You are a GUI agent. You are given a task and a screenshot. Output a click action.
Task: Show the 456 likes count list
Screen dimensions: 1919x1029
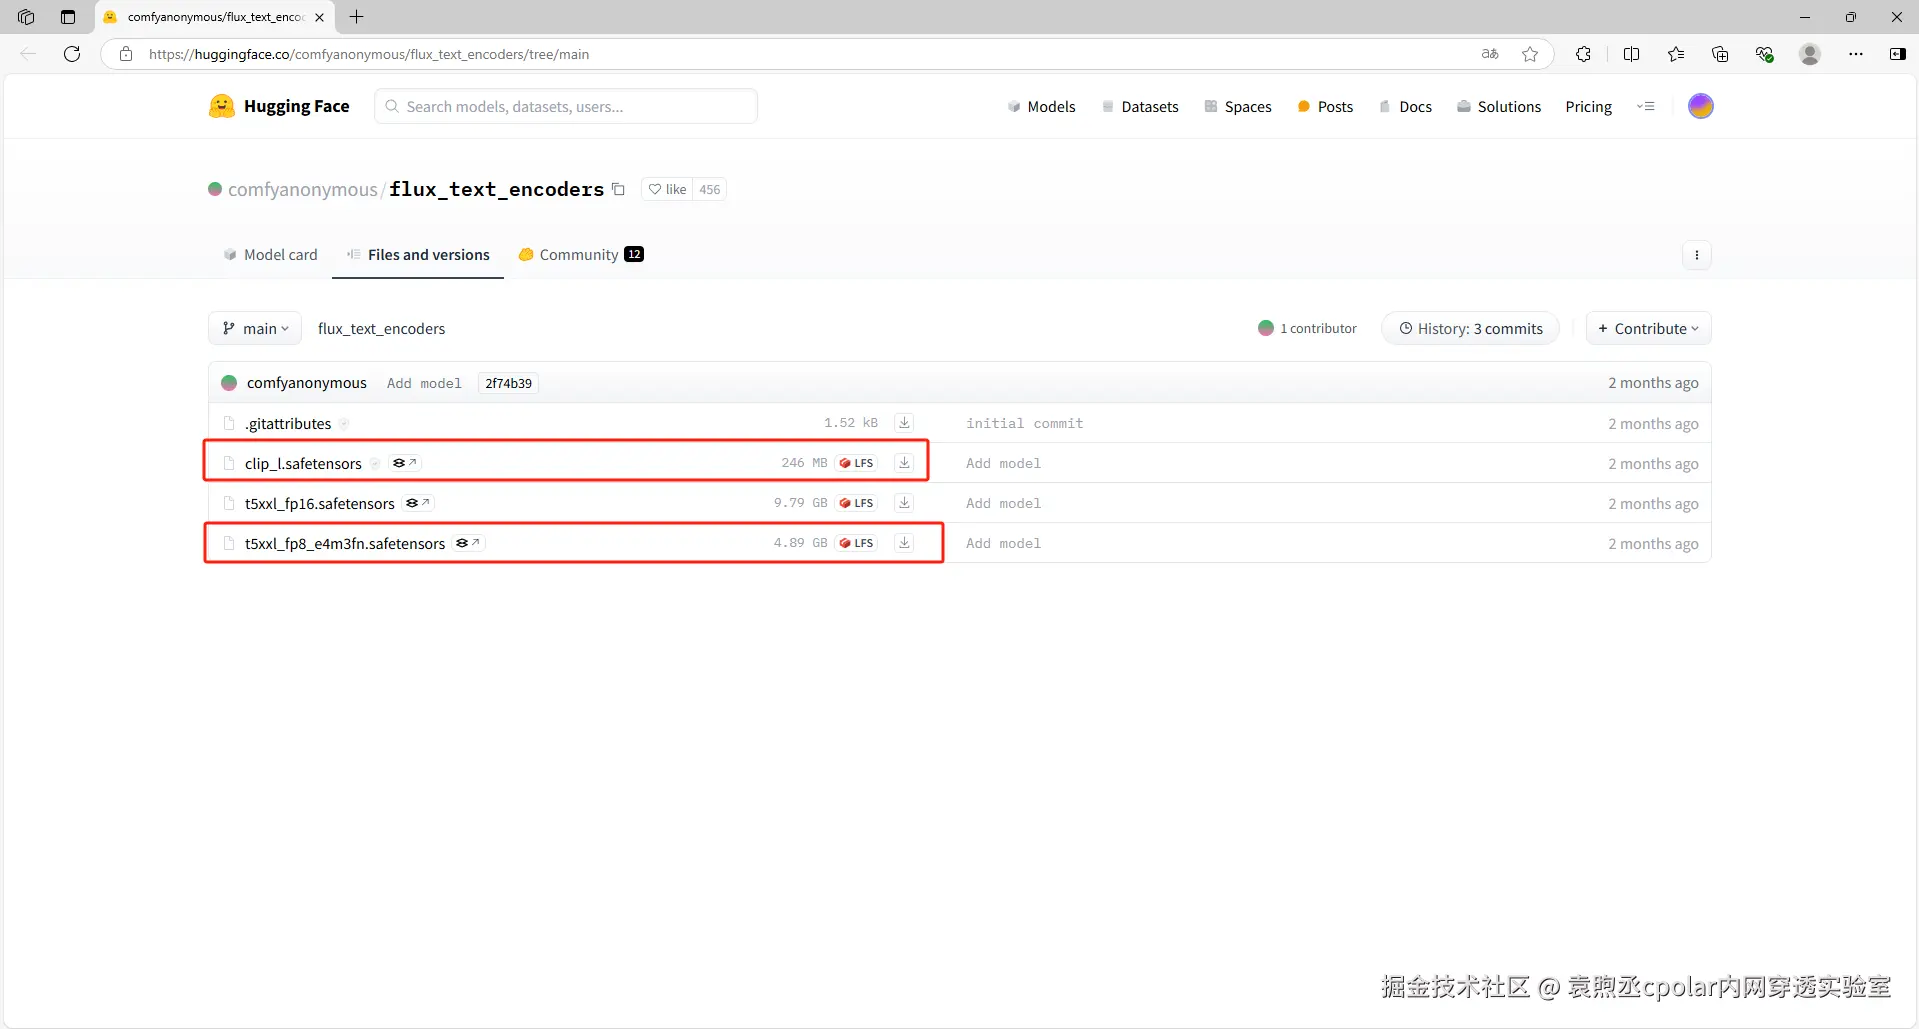(x=709, y=189)
